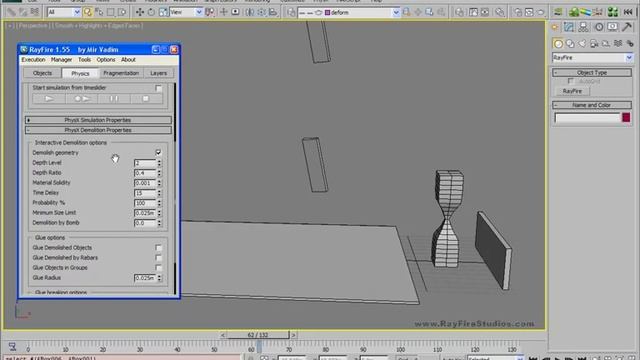
Task: Enable Glue Demolished by Rebars checkbox
Action: (x=158, y=258)
